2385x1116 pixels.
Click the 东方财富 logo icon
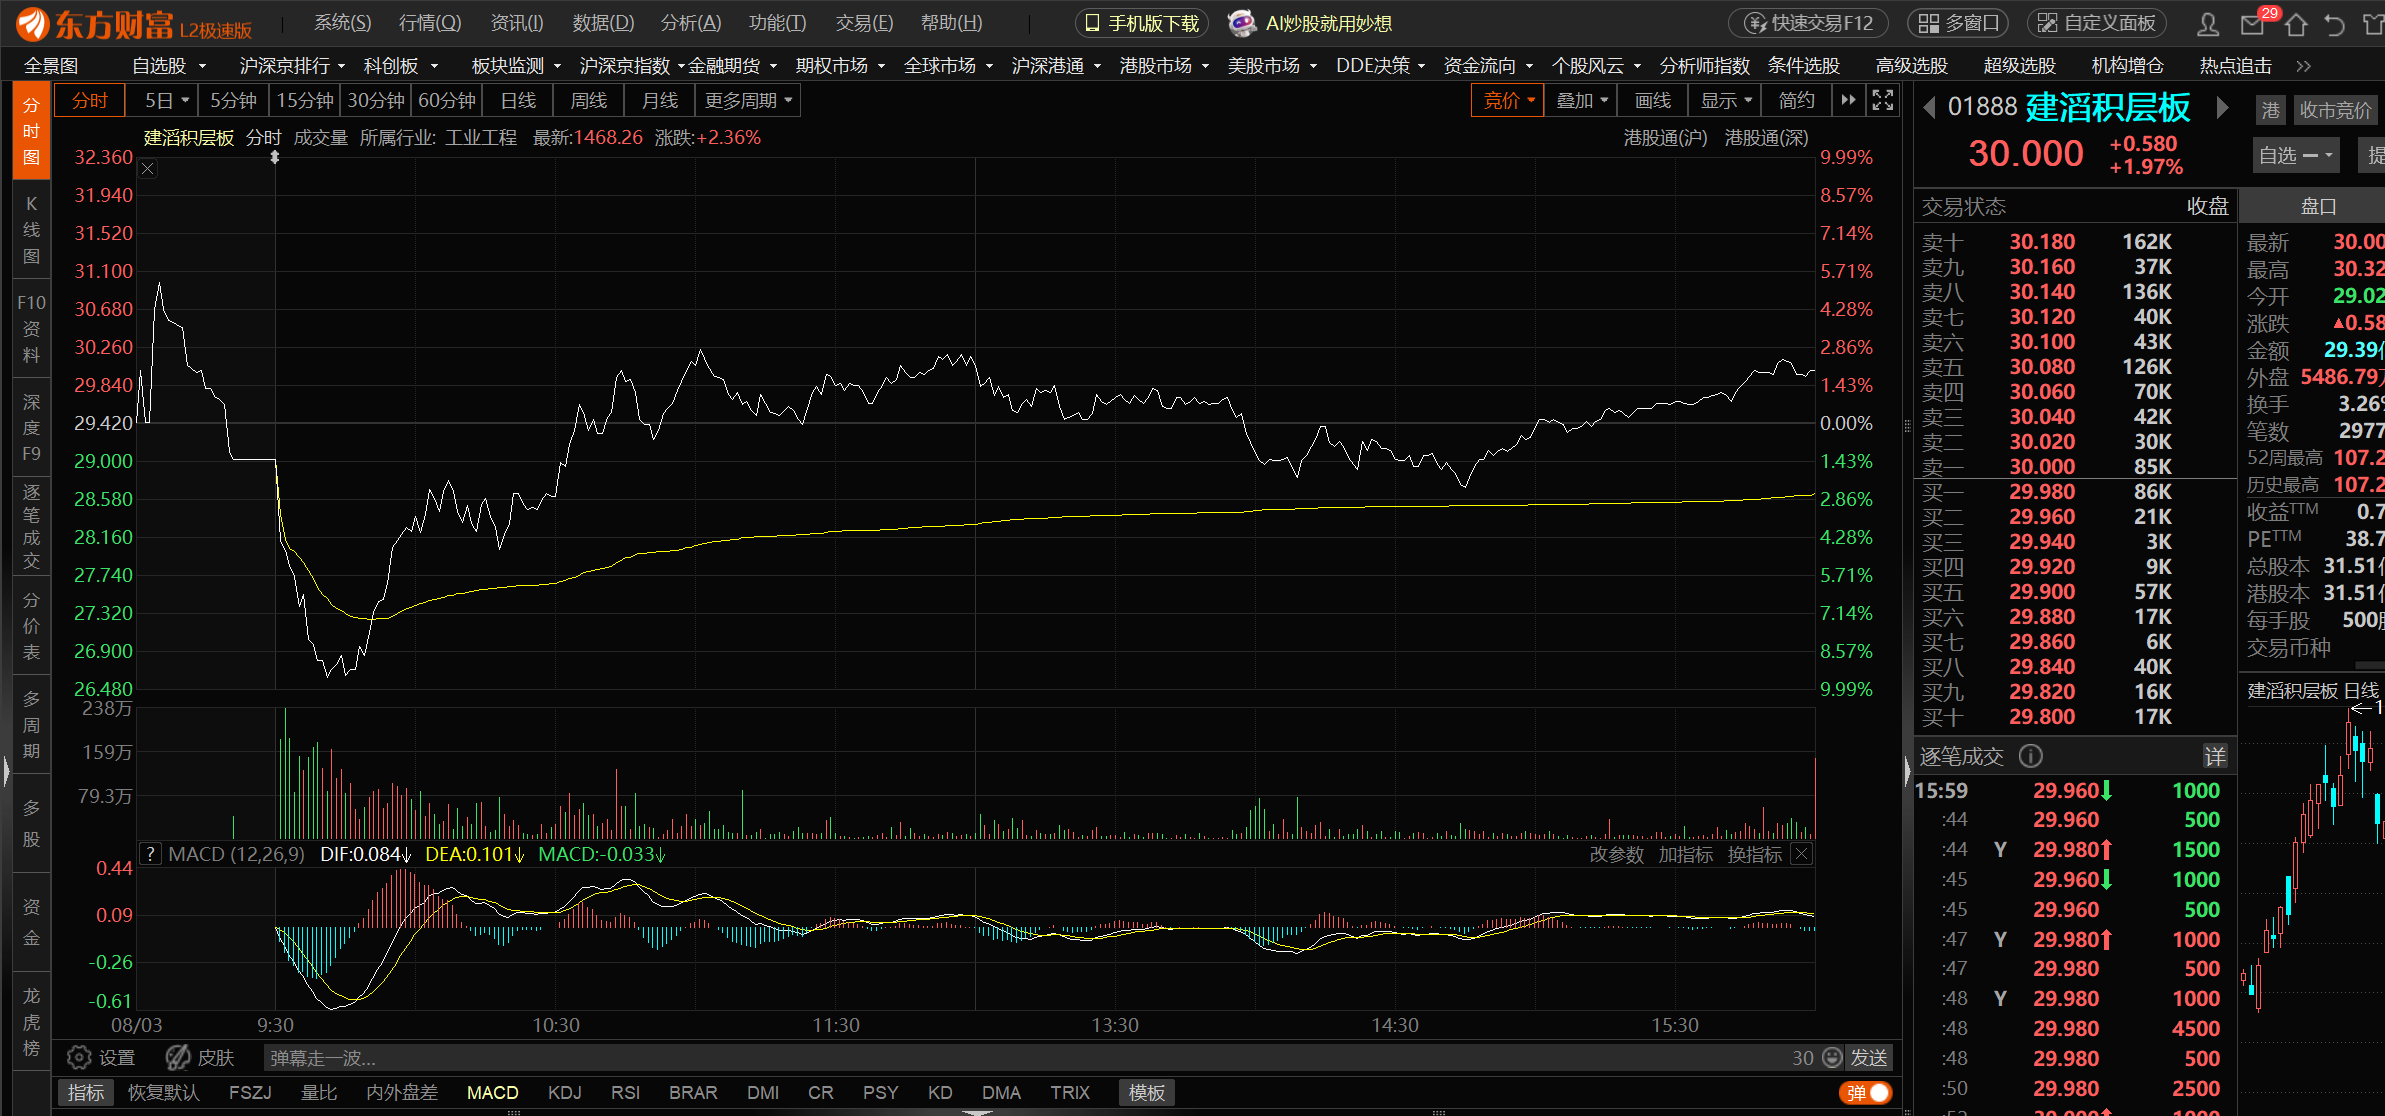(x=33, y=23)
